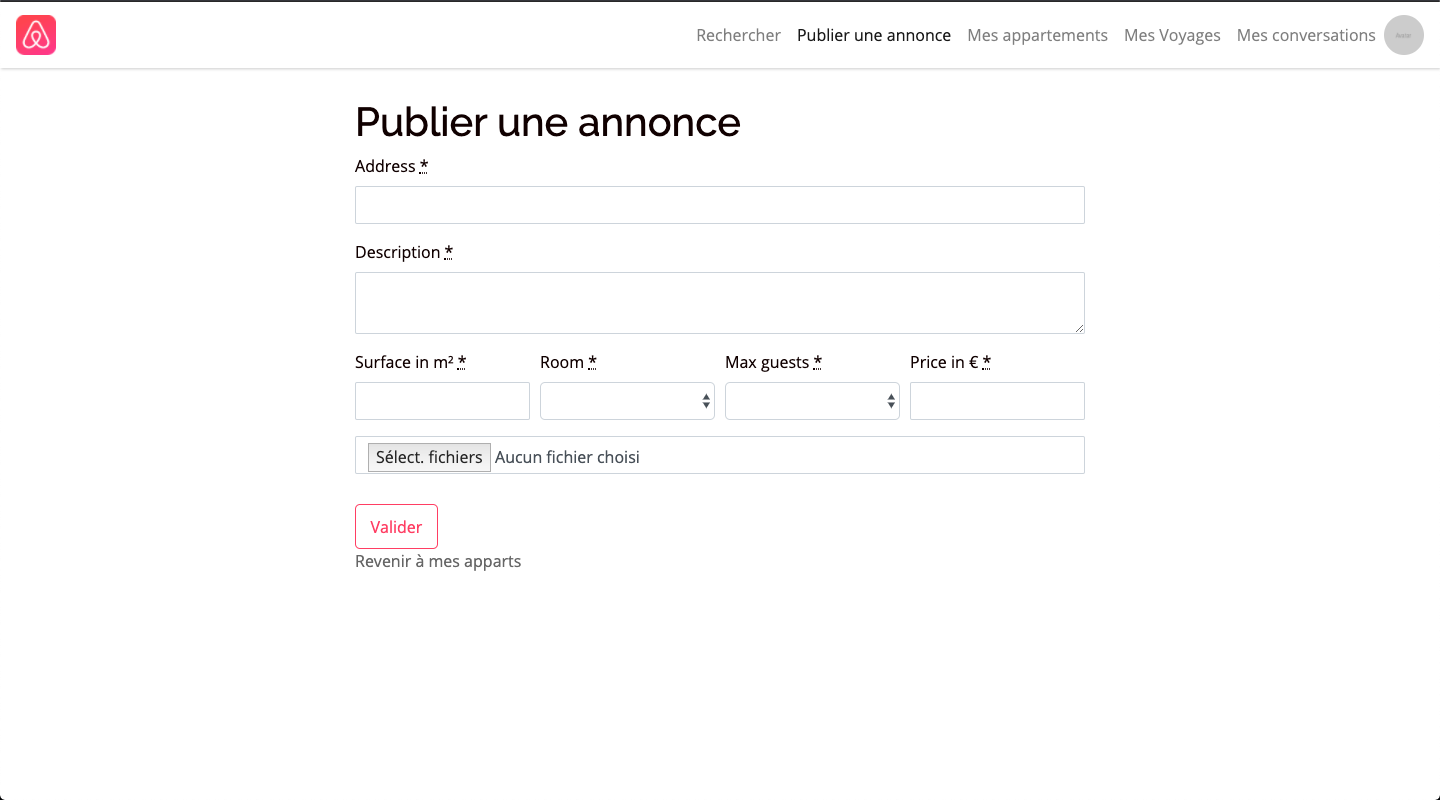This screenshot has height=800, width=1440.
Task: Click the Max guests dropdown arrows
Action: (x=891, y=401)
